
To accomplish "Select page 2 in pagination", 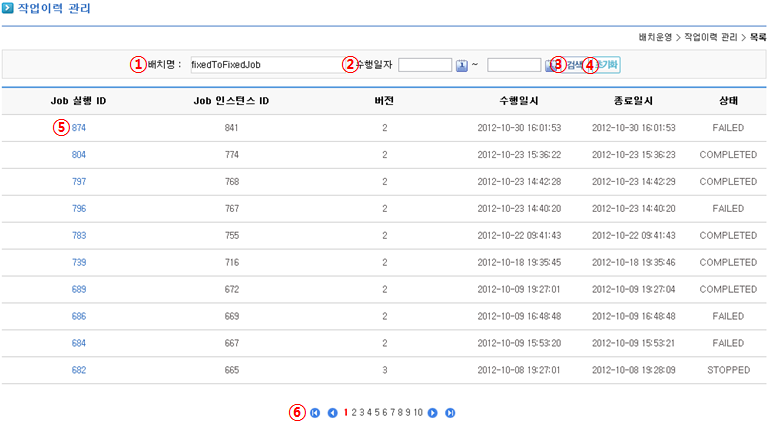I will coord(355,412).
